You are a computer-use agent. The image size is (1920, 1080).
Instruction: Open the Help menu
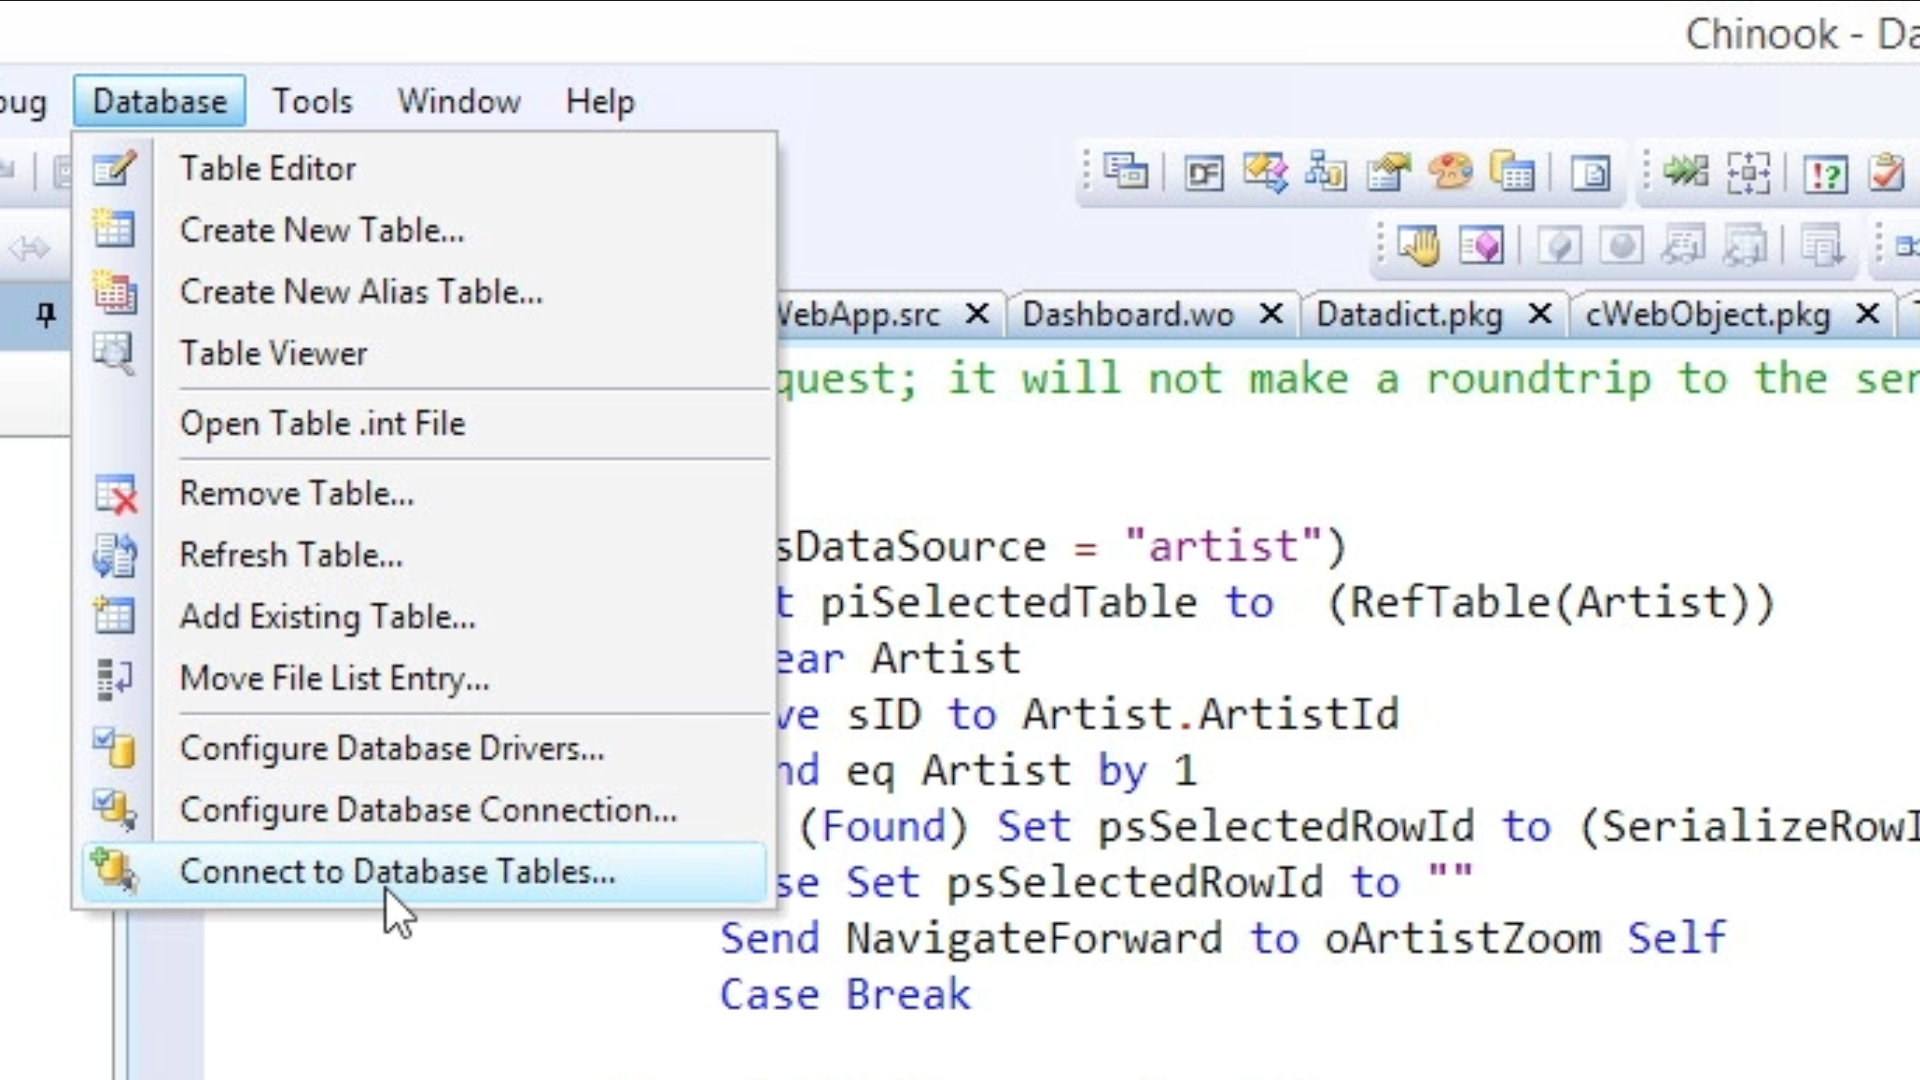[x=599, y=101]
